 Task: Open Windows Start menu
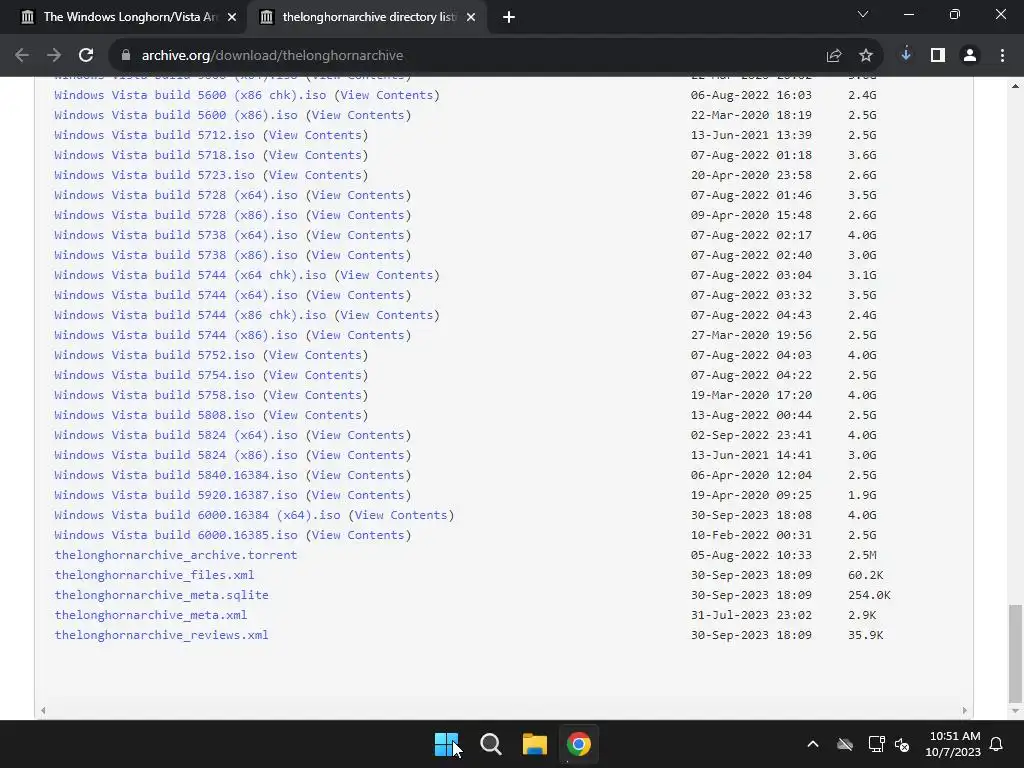(447, 744)
